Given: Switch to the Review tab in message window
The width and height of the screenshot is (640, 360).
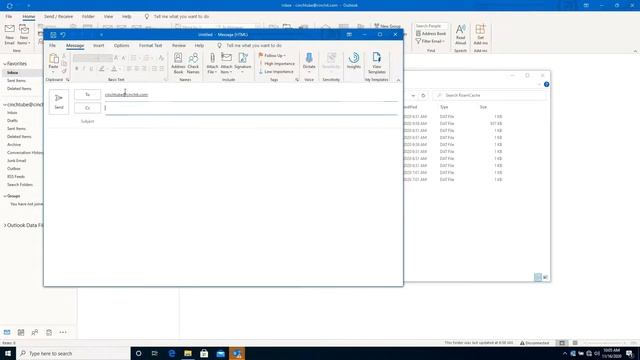Looking at the screenshot, I should click(179, 45).
